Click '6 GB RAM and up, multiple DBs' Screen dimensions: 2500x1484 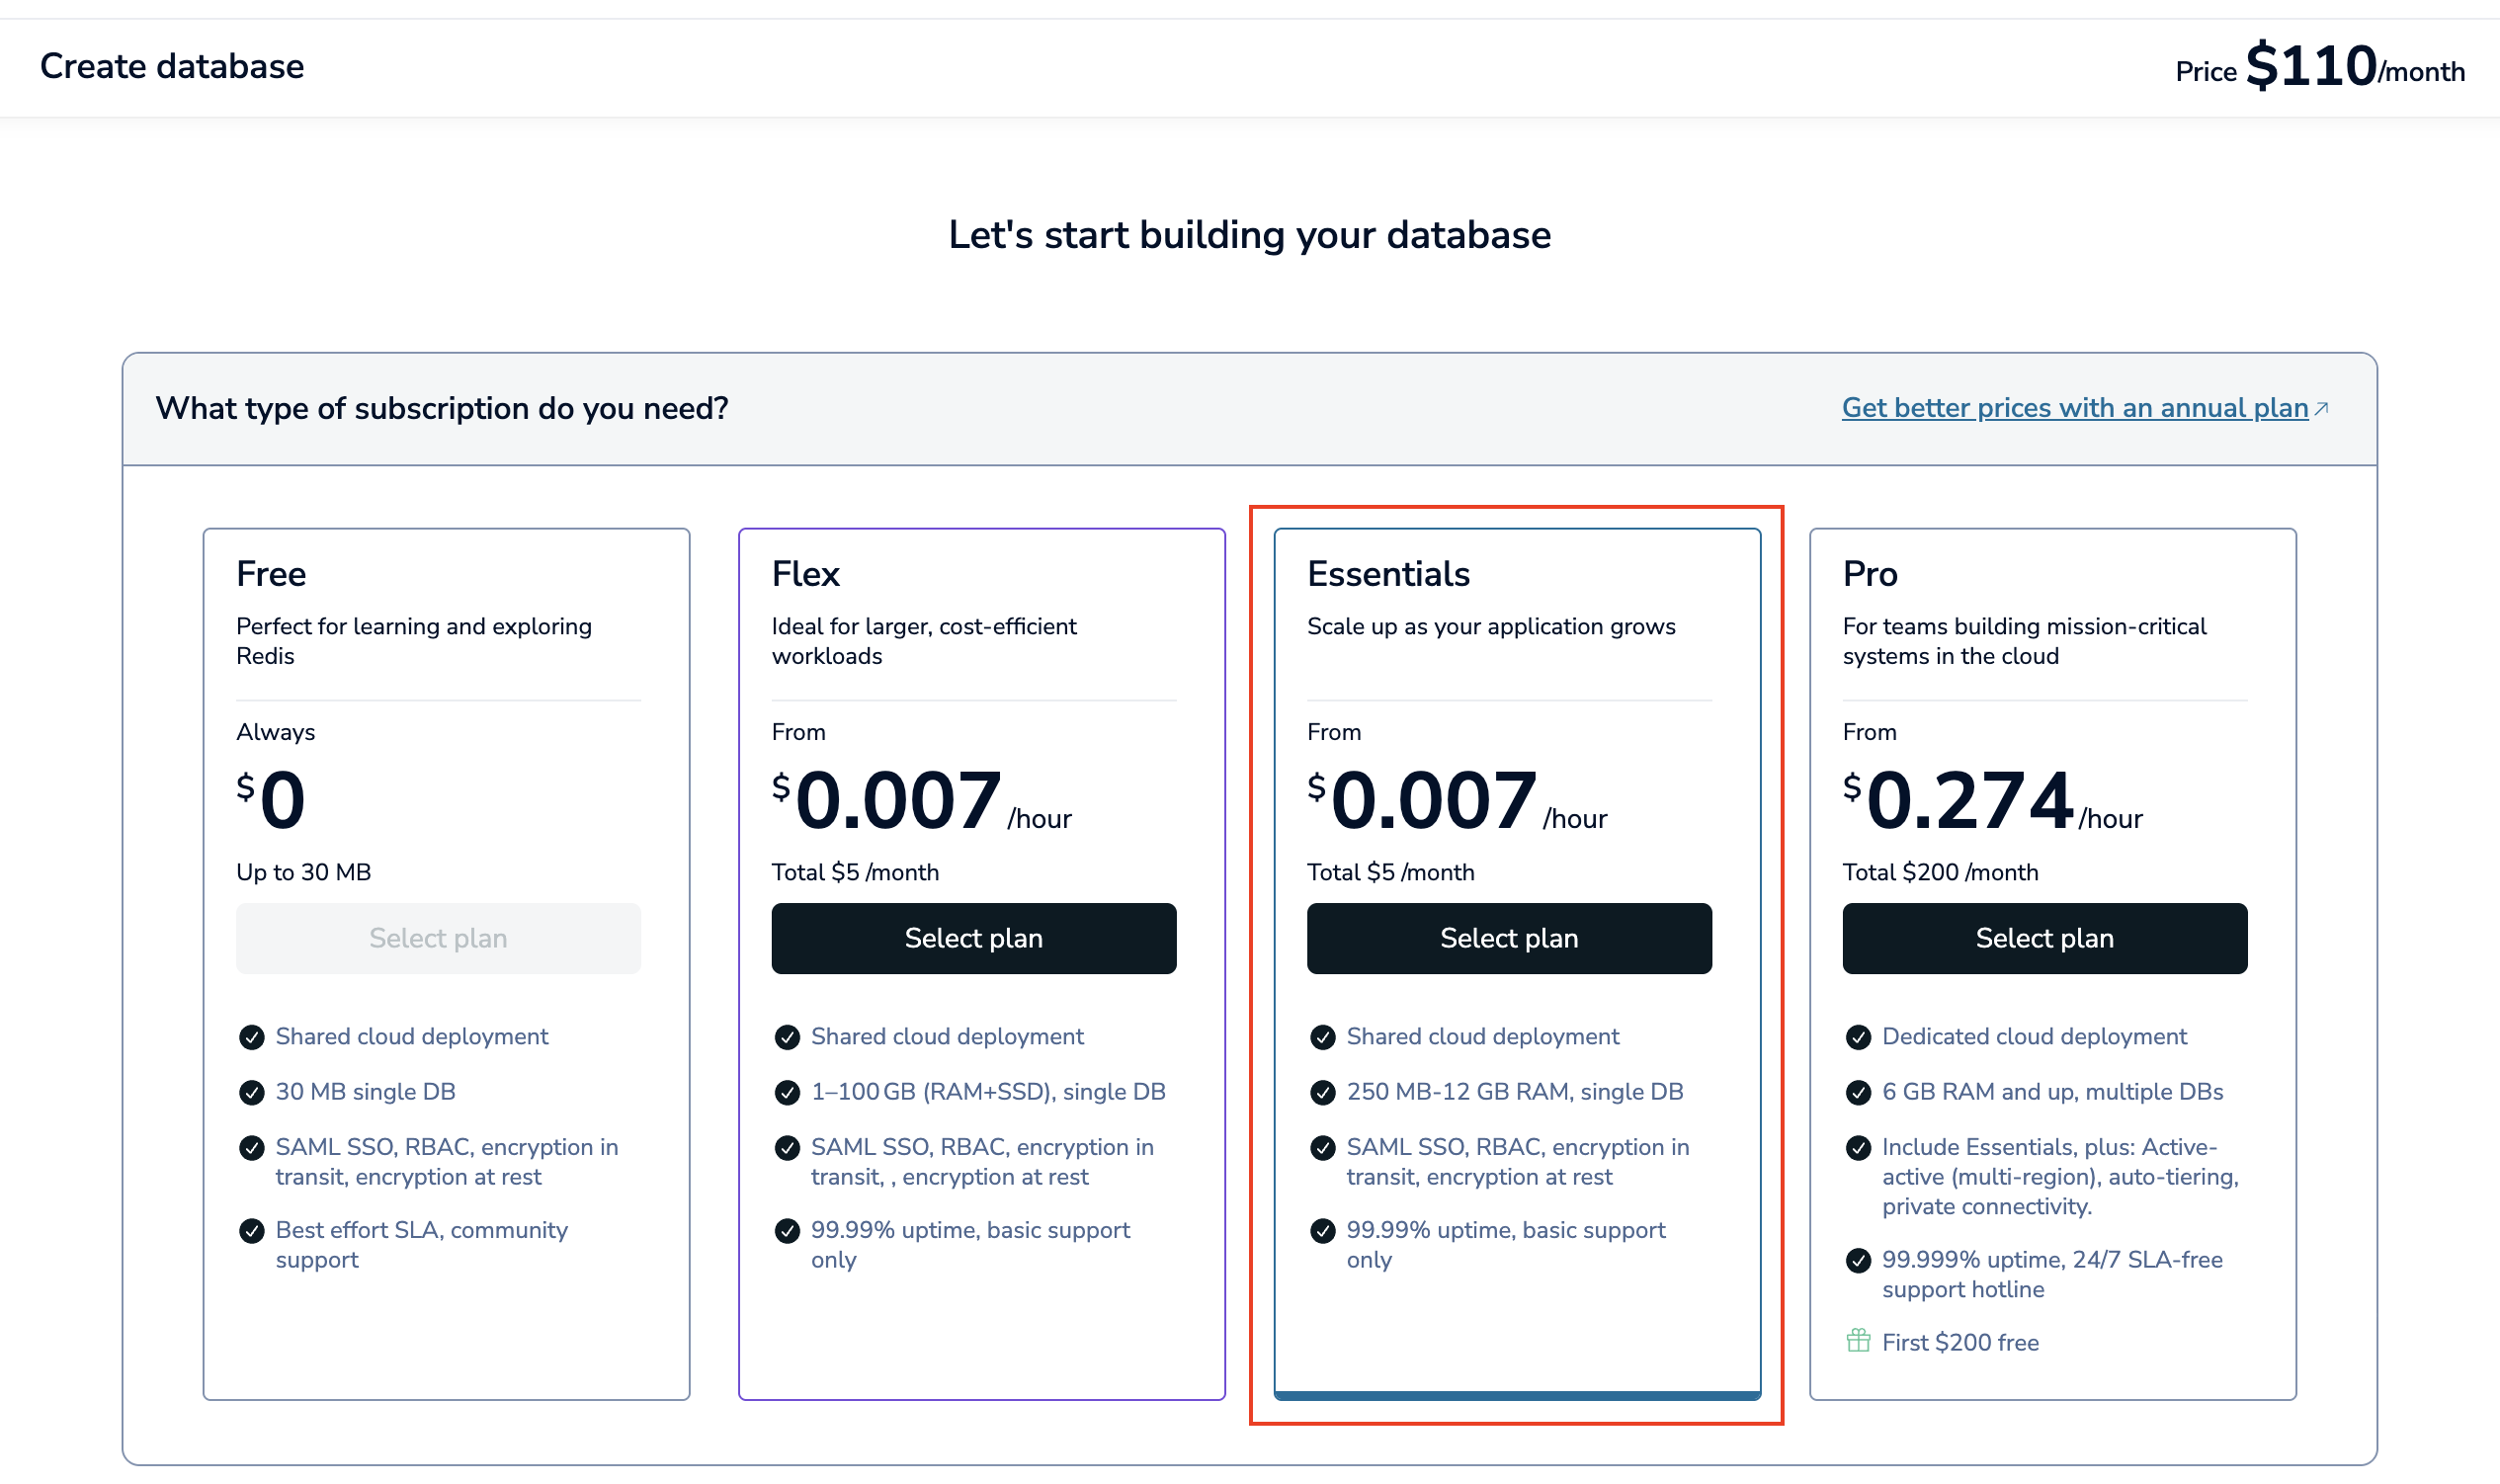pos(2052,1092)
